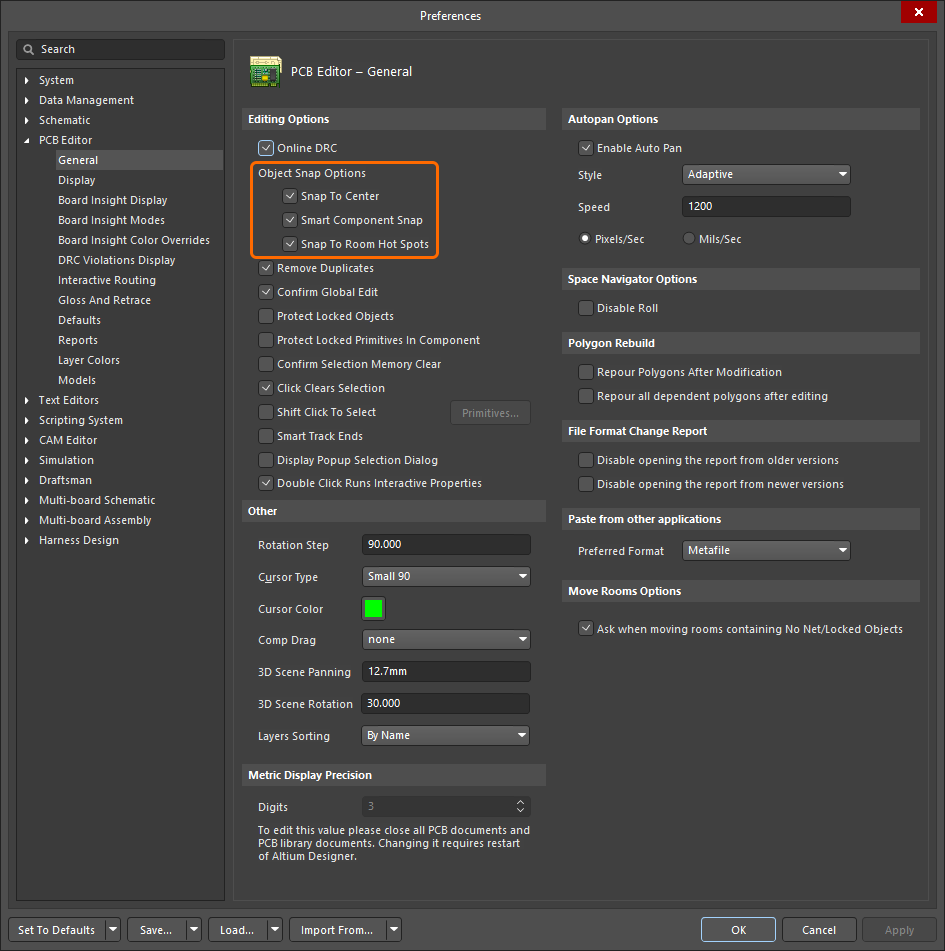The image size is (945, 951).
Task: Select the Models page
Action: (x=77, y=380)
